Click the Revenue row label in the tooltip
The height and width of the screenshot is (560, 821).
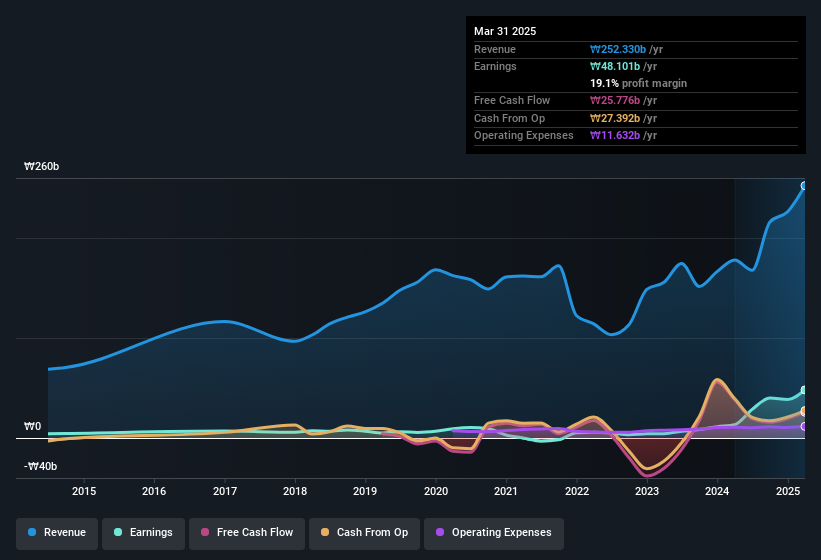tap(495, 49)
